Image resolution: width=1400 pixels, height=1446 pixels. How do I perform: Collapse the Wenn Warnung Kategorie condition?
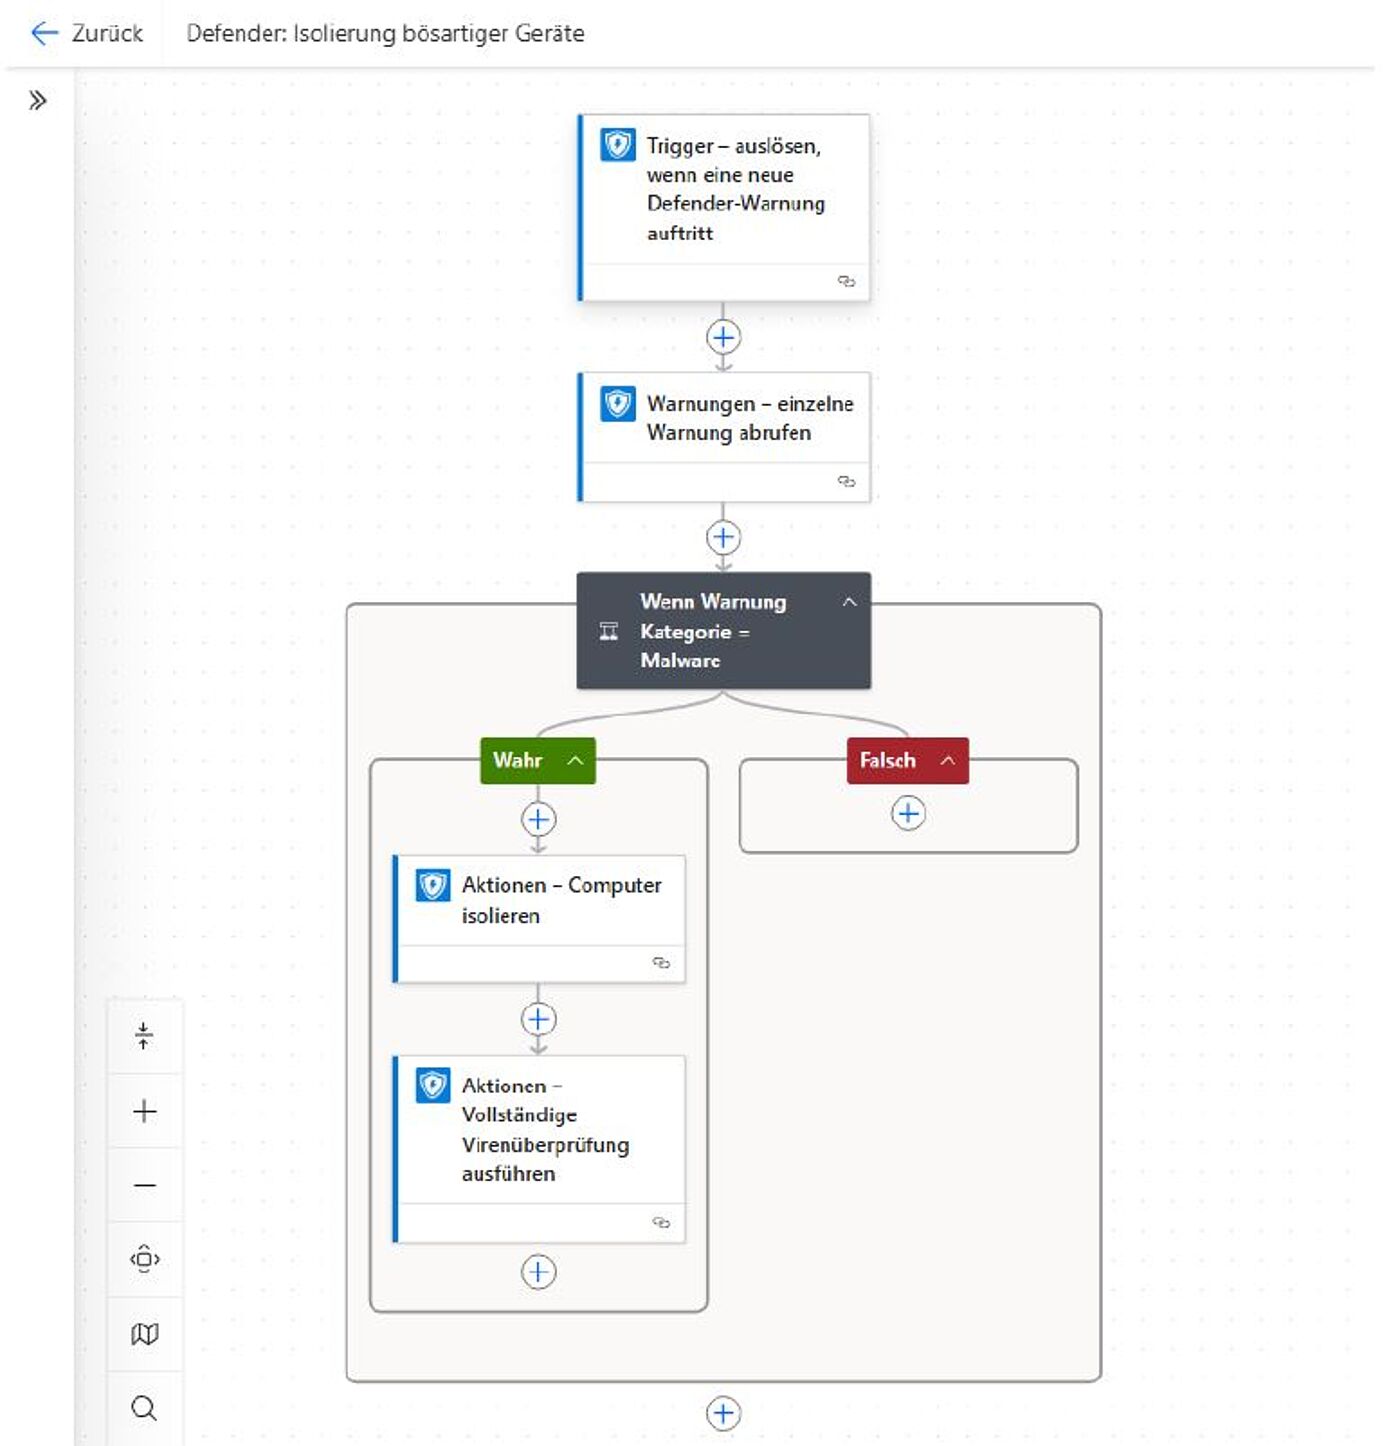coord(849,602)
